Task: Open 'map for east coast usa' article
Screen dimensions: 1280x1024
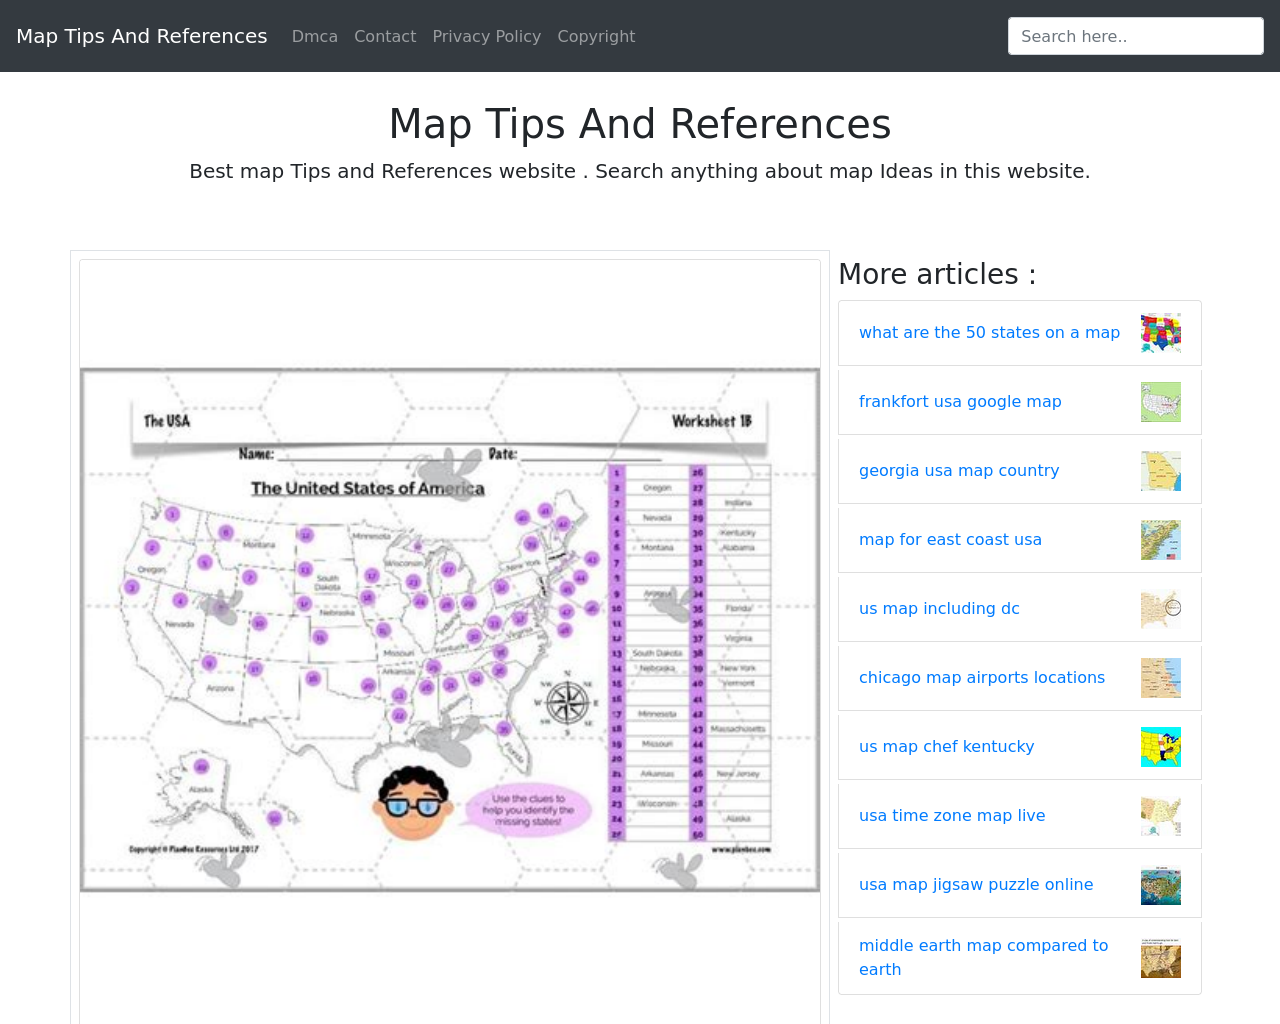Action: coord(950,540)
